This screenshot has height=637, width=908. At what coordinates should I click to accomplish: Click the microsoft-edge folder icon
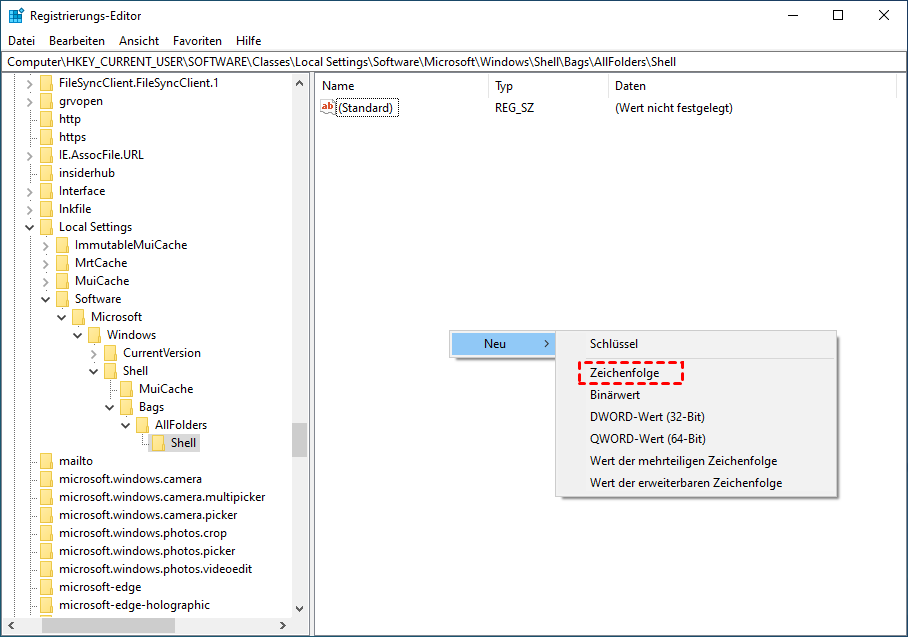pyautogui.click(x=47, y=587)
